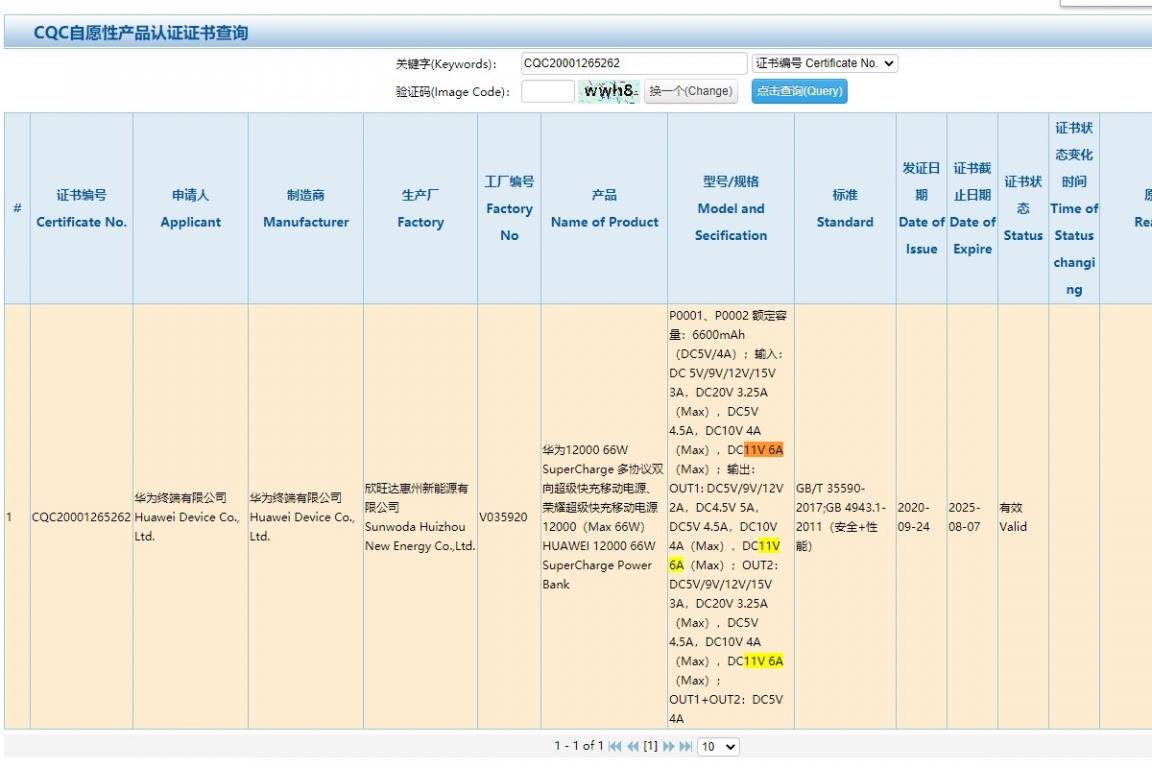This screenshot has height=768, width=1152.
Task: Click the Status column header
Action: pyautogui.click(x=1023, y=208)
